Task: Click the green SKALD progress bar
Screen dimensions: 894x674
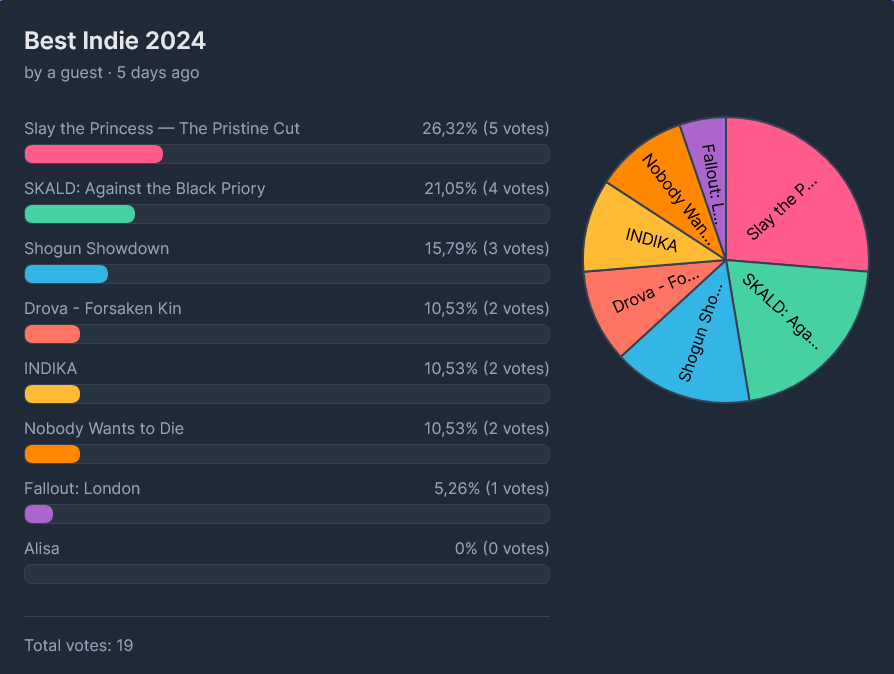Action: [x=80, y=214]
